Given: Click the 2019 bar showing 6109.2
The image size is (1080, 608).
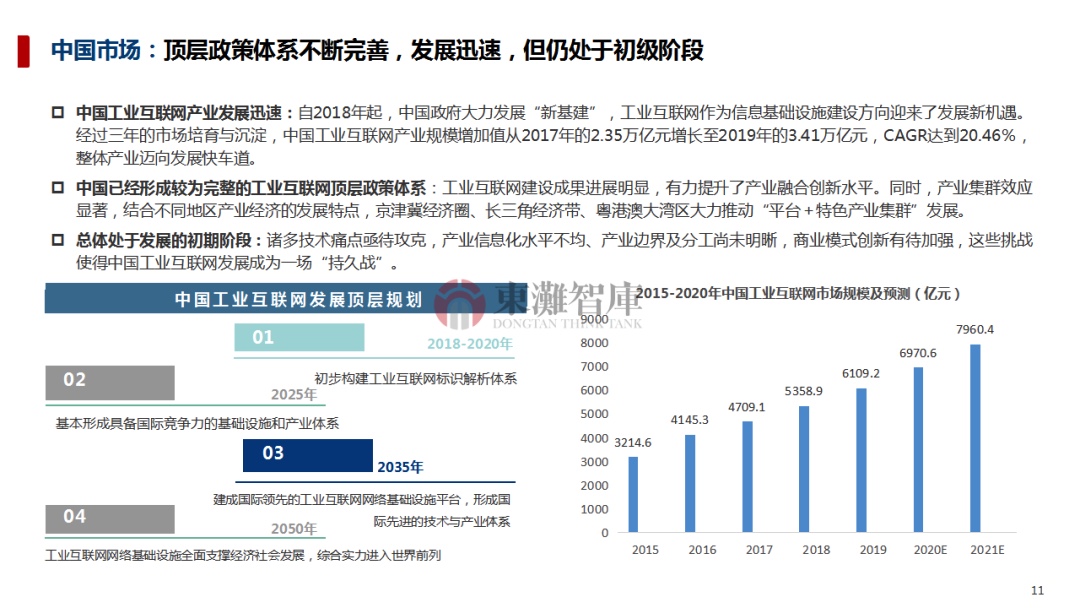Looking at the screenshot, I should coord(861,460).
